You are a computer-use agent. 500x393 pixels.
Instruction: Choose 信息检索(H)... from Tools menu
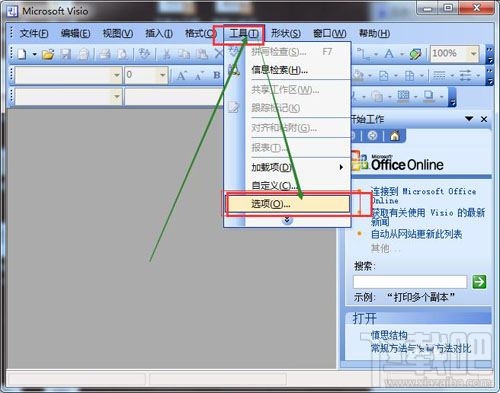(x=288, y=70)
